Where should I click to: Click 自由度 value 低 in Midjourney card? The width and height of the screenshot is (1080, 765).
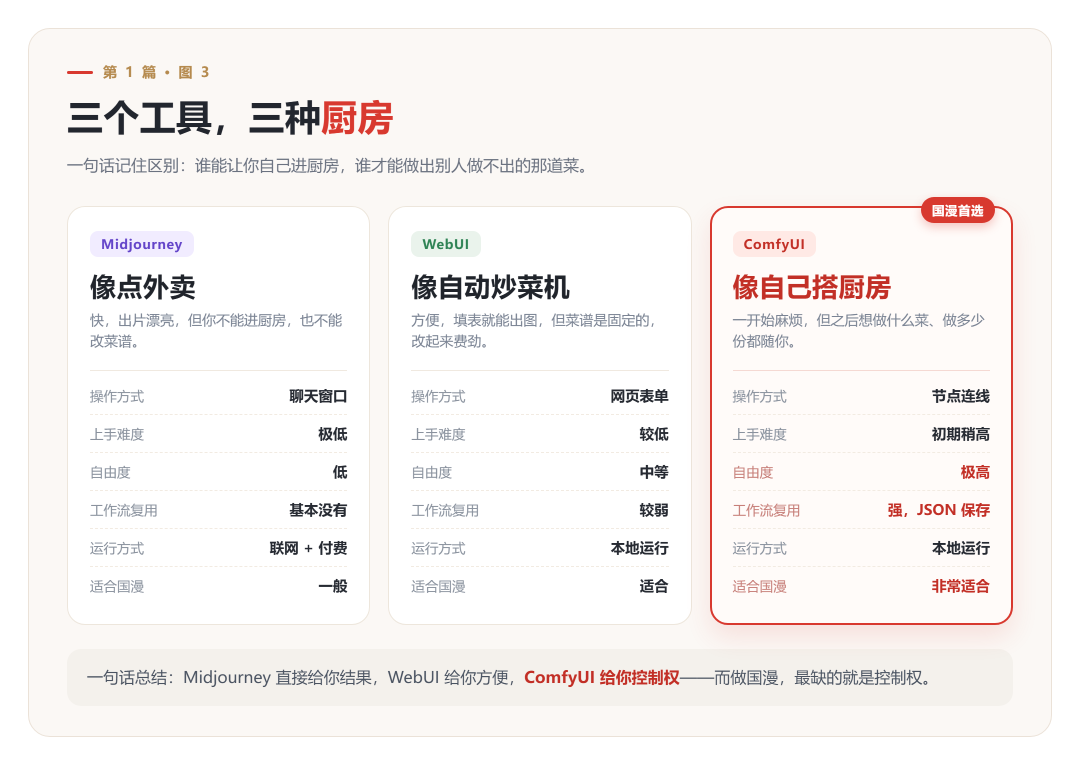(x=340, y=472)
